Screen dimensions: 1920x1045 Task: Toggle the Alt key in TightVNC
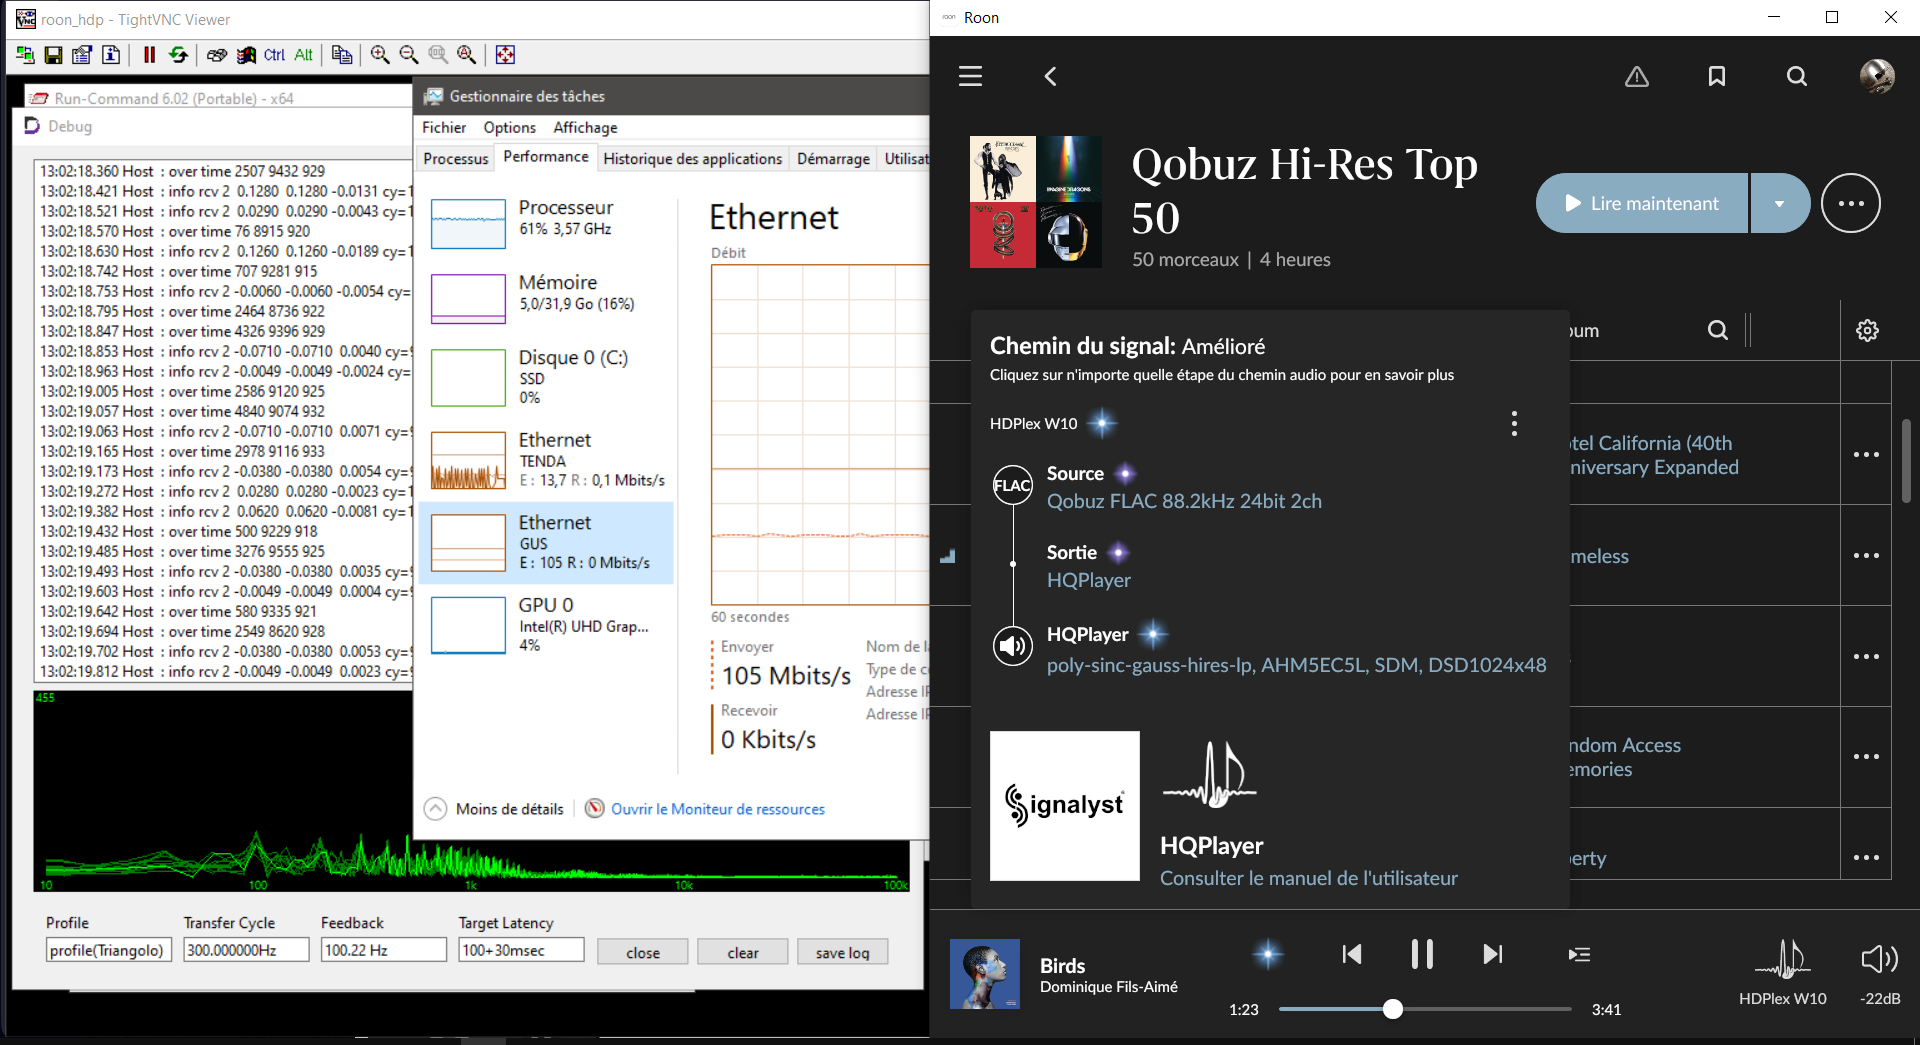coord(303,55)
